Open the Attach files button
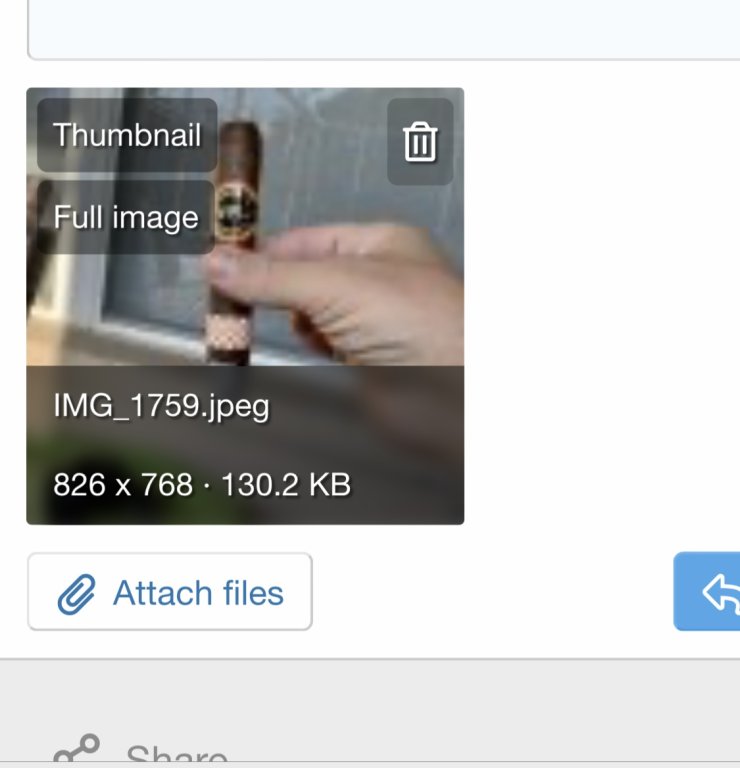 pos(170,591)
